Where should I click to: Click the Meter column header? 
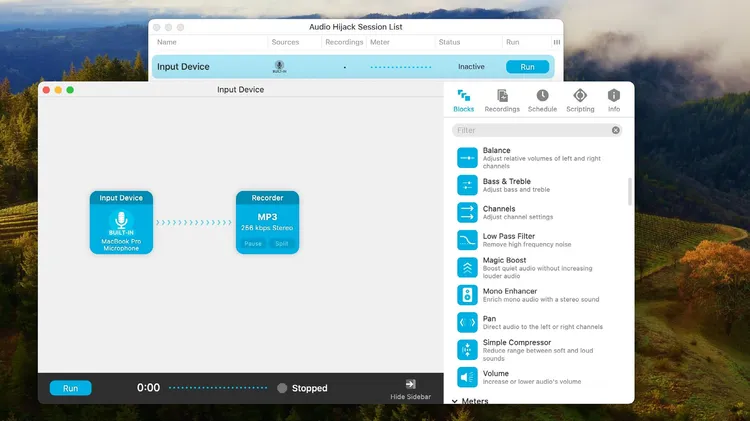click(380, 42)
